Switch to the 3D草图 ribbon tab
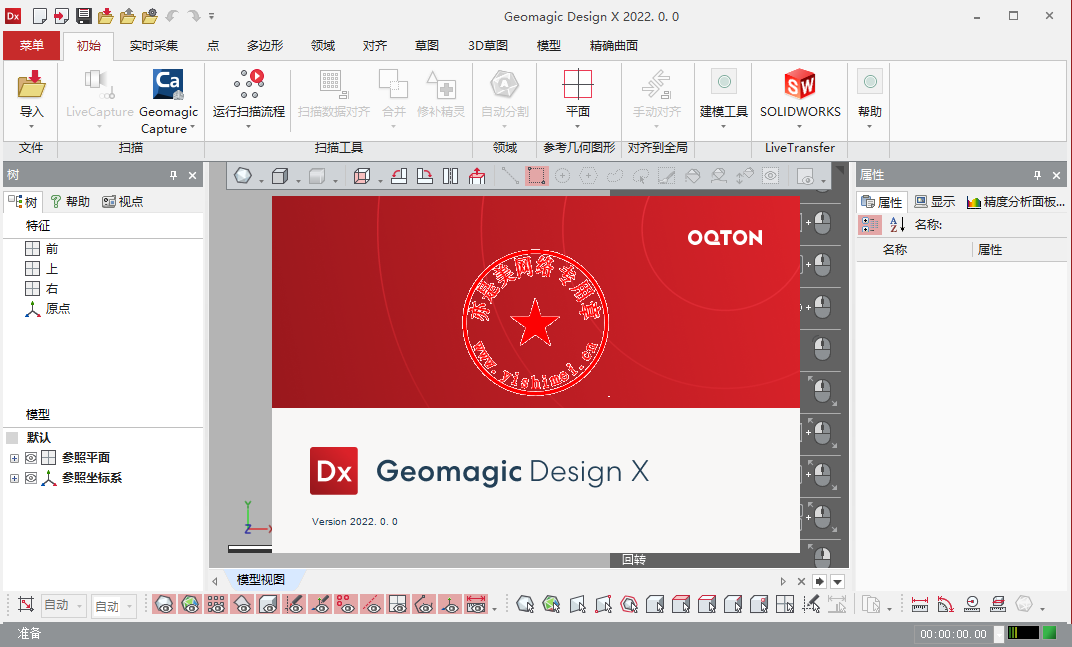 488,46
